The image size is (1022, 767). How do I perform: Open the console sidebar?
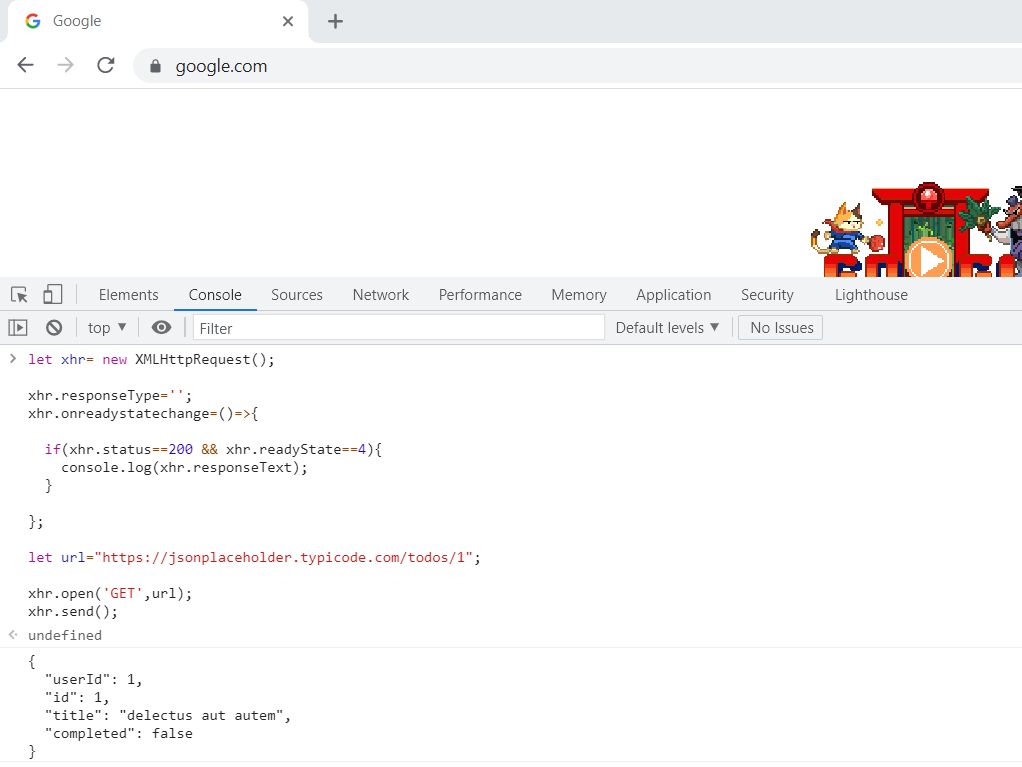click(x=18, y=327)
